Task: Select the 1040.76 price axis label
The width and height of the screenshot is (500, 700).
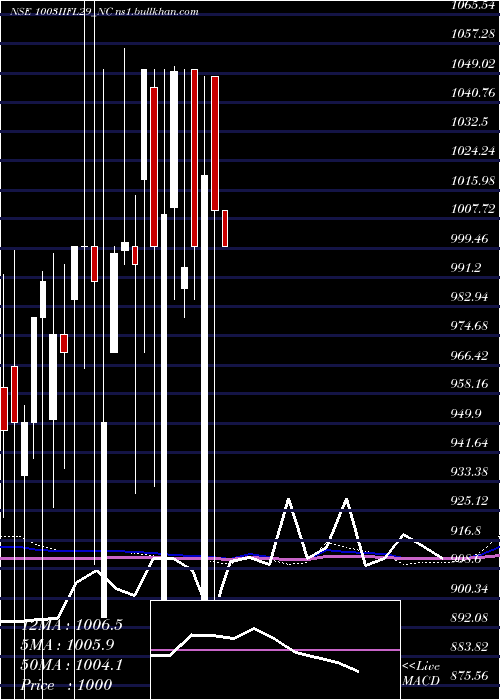Action: tap(473, 92)
